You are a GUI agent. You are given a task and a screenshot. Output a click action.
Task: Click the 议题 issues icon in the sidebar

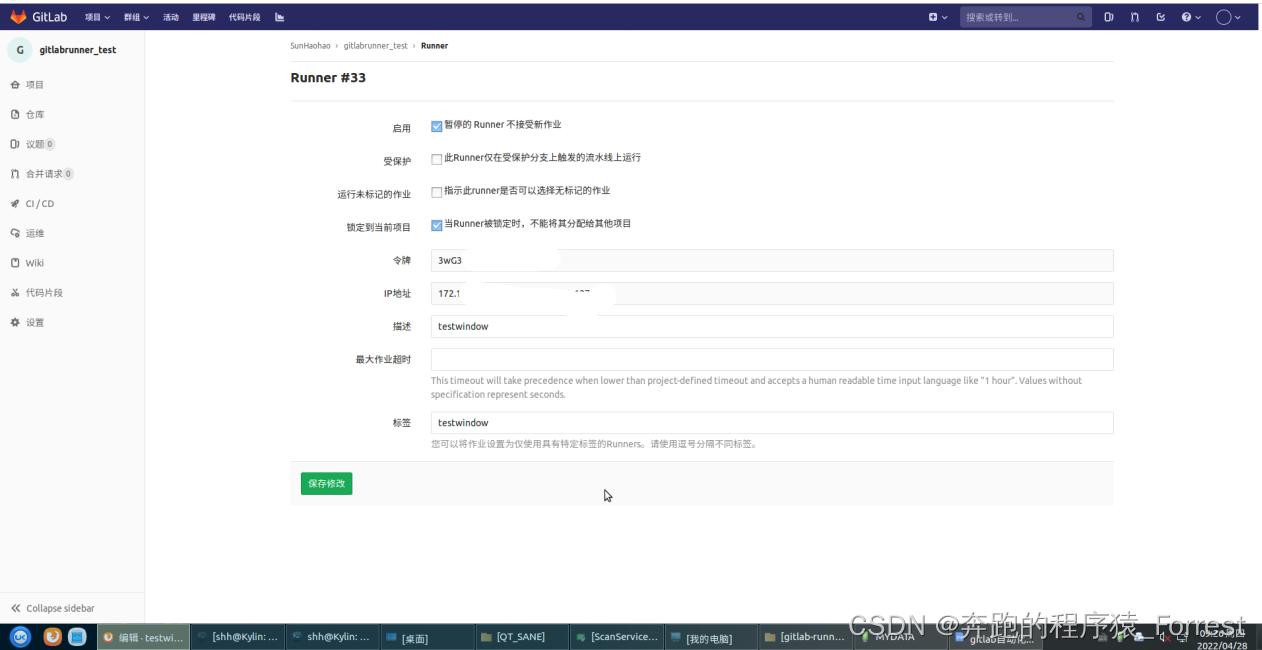(15, 144)
